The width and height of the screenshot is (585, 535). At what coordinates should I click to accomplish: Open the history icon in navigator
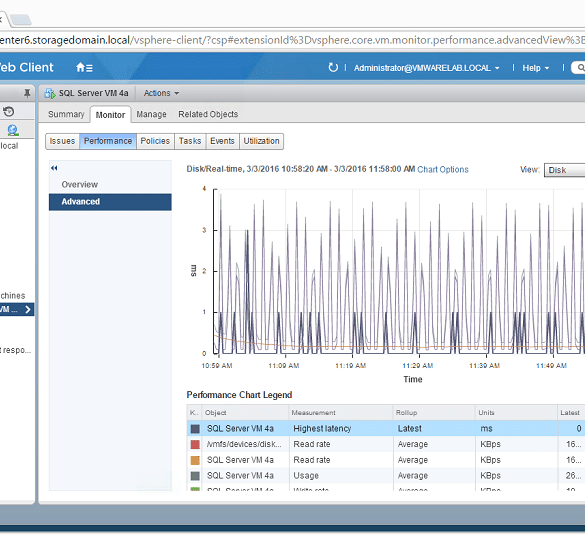pos(9,111)
